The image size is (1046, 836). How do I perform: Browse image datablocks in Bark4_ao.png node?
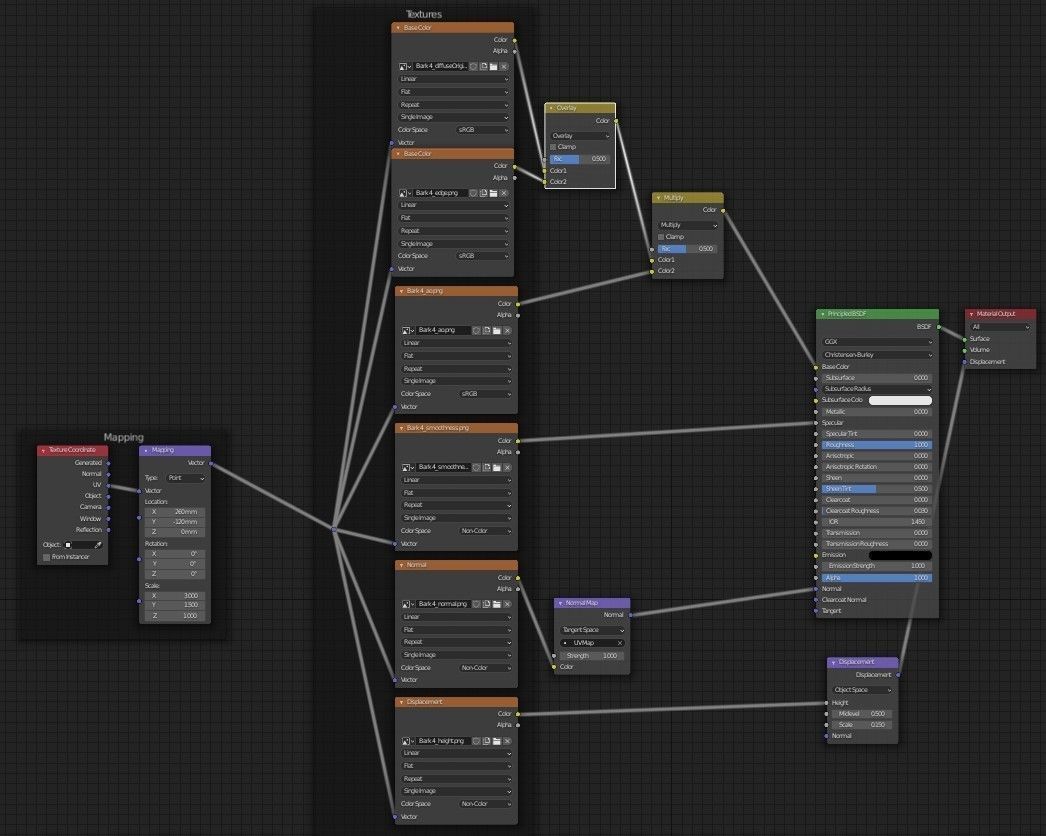(408, 330)
